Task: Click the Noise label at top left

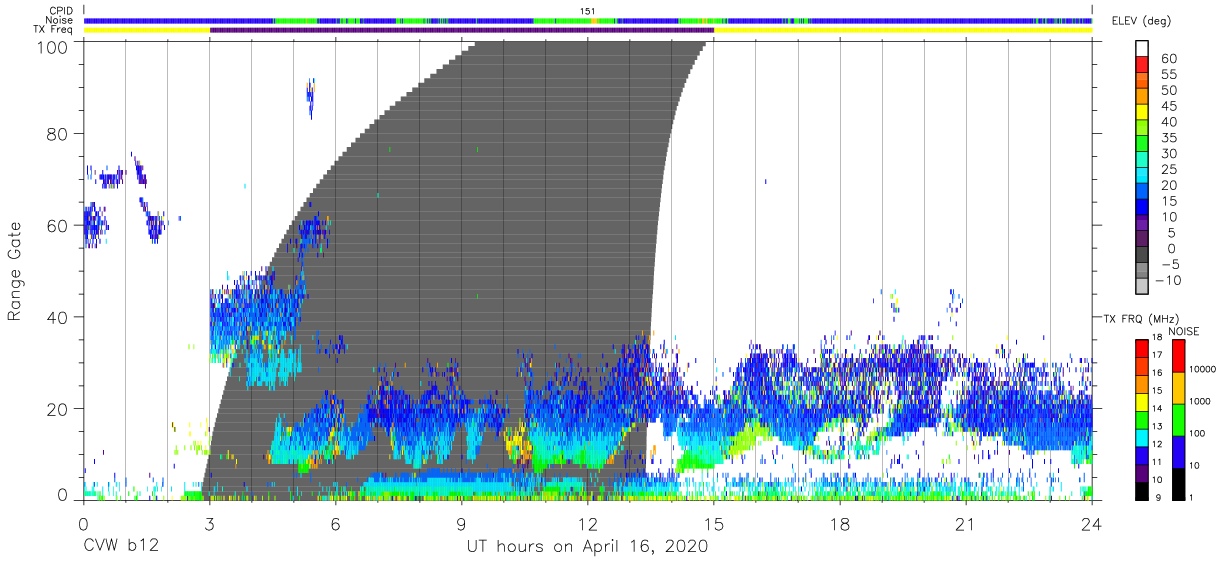Action: [x=59, y=20]
